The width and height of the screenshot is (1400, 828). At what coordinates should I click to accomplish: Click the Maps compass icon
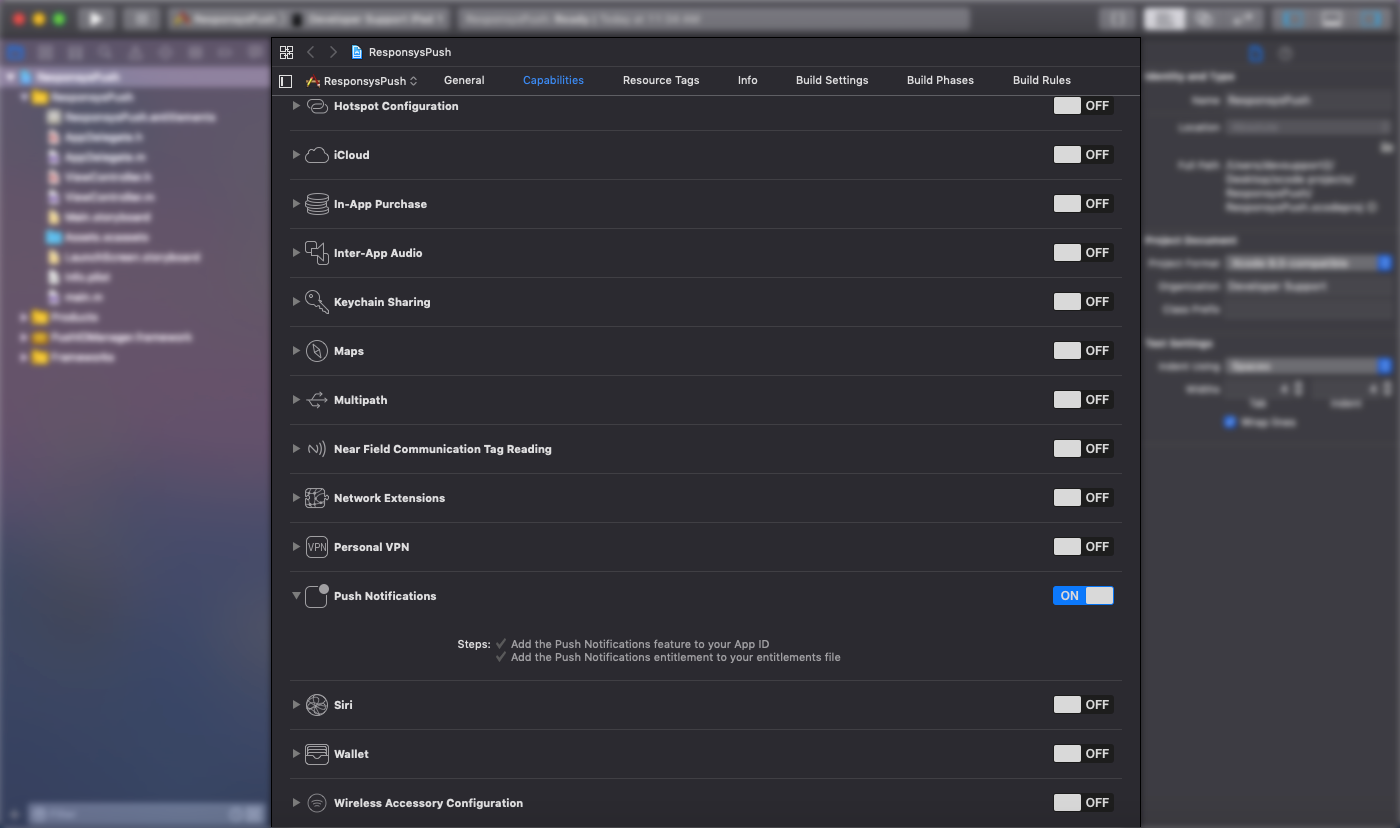click(x=317, y=351)
